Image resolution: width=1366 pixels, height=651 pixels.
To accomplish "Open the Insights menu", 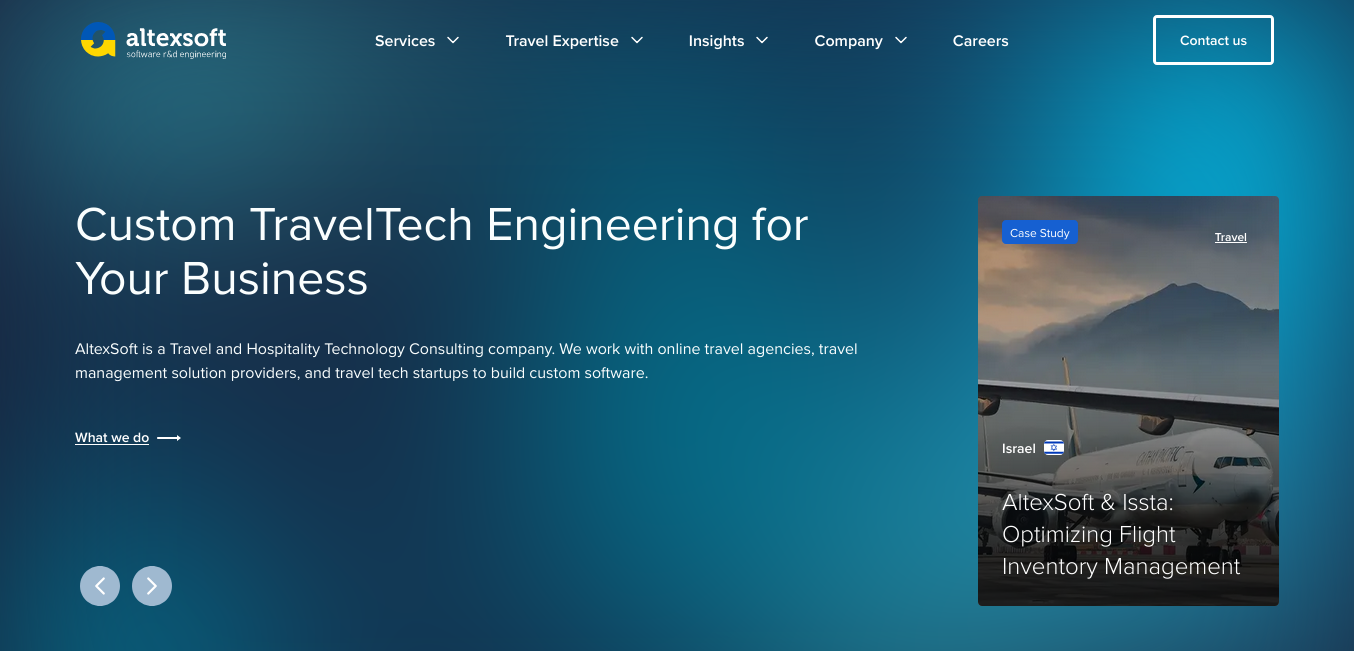I will coord(716,41).
